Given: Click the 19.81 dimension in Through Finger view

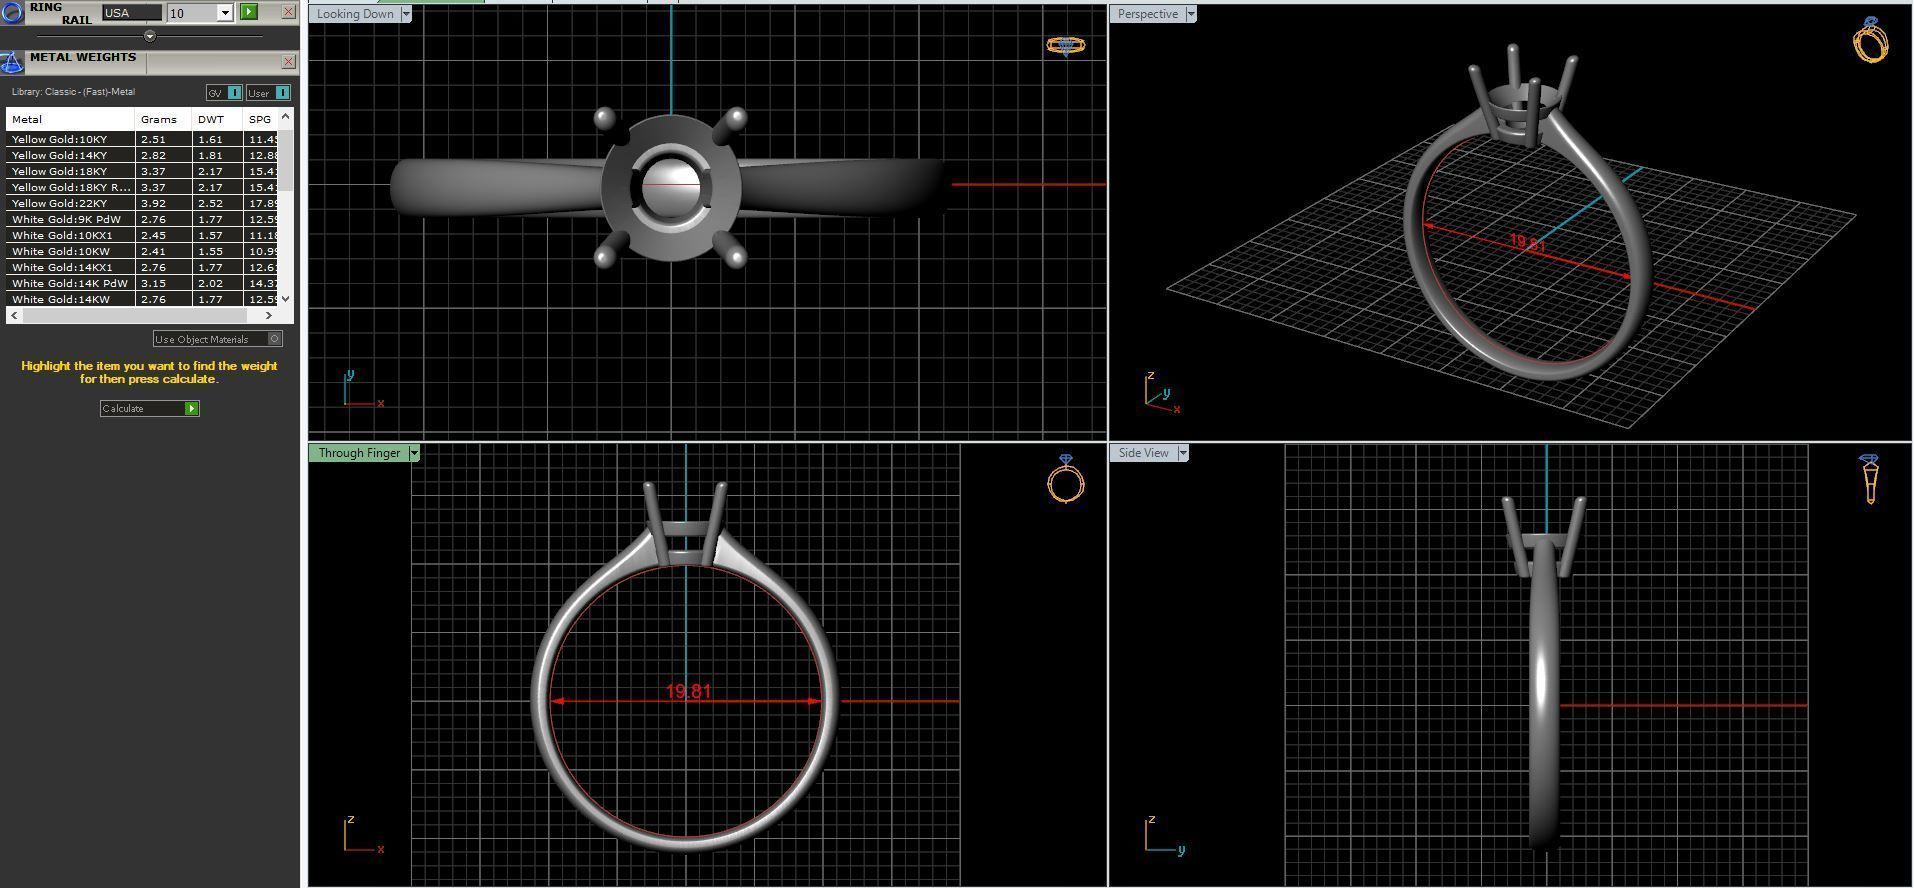Looking at the screenshot, I should 688,691.
